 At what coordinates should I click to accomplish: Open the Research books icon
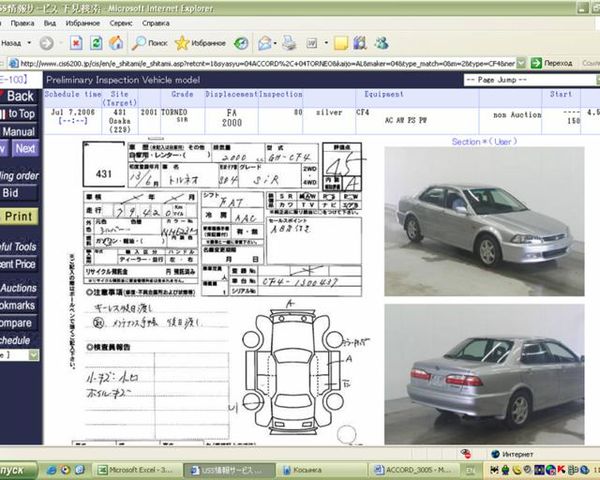360,43
